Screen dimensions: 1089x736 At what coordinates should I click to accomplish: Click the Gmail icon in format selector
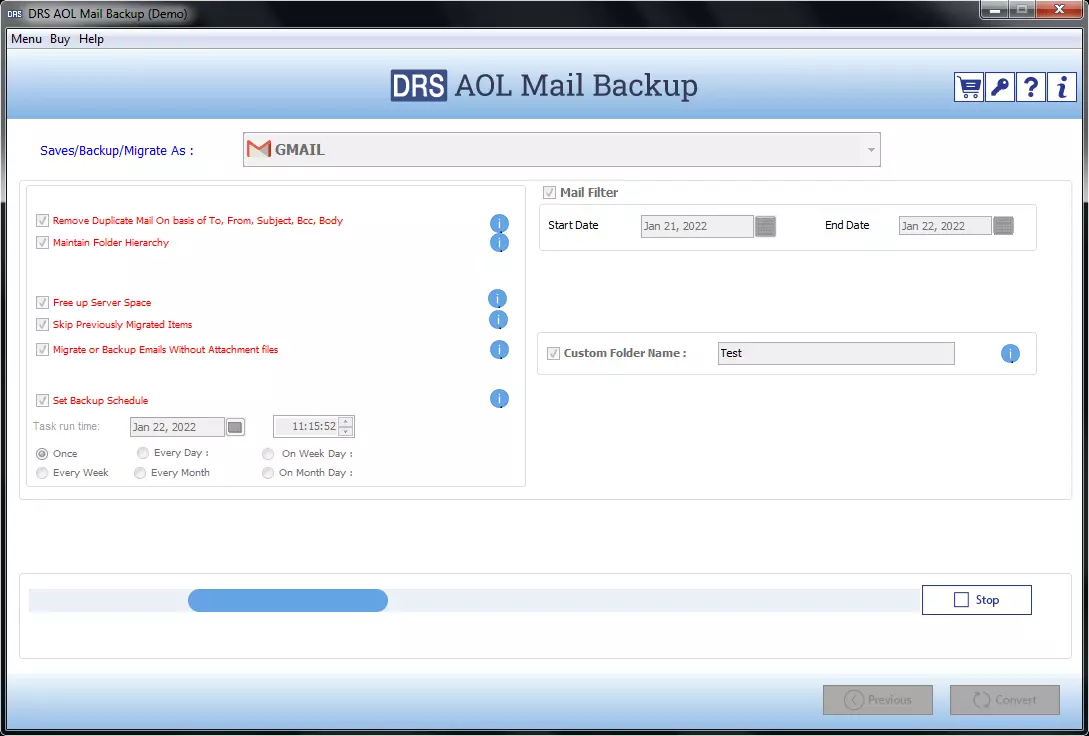[259, 149]
